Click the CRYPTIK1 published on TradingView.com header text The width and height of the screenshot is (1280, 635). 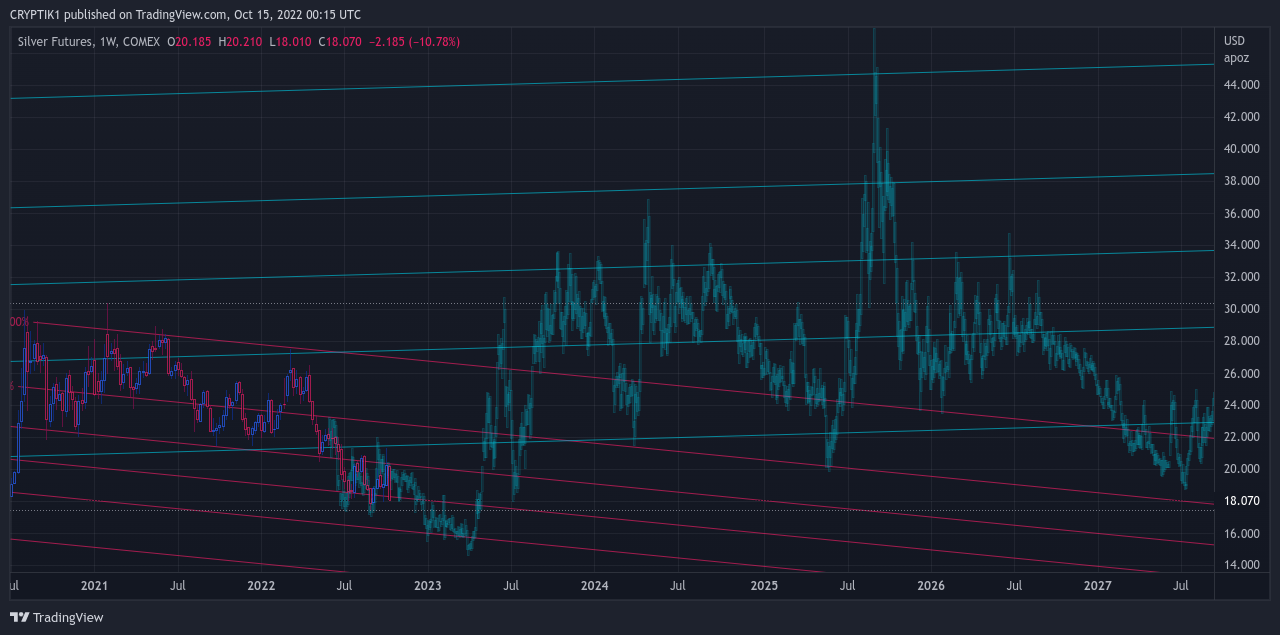(185, 15)
